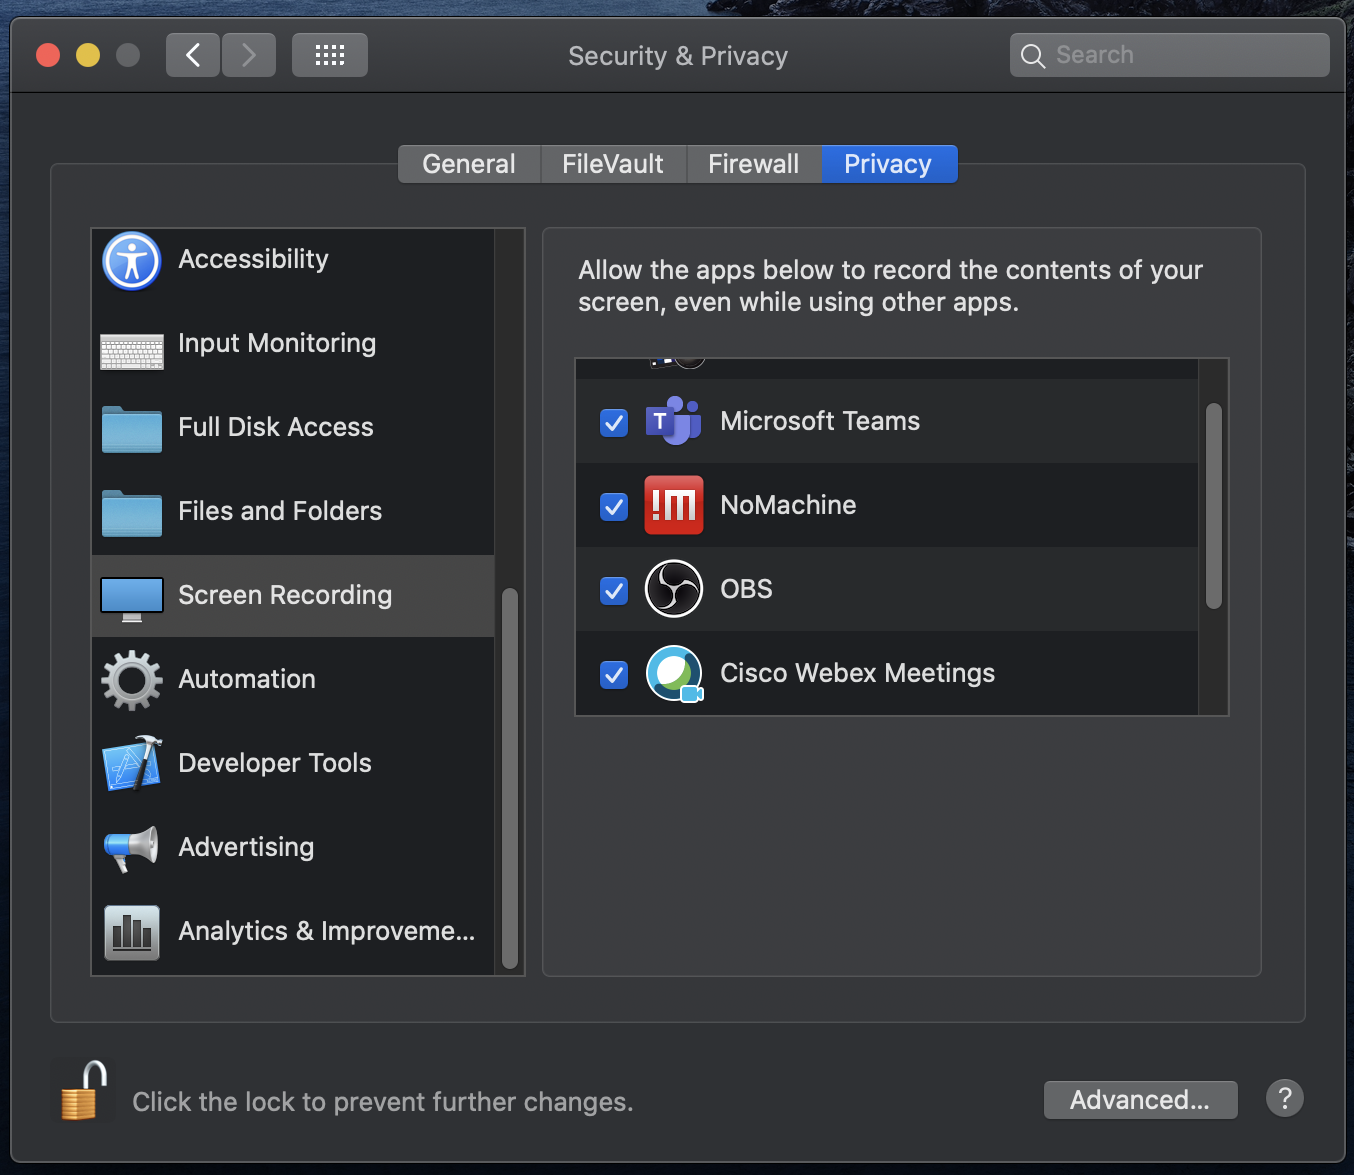Switch to the FileVault tab
1354x1175 pixels.
coord(613,164)
